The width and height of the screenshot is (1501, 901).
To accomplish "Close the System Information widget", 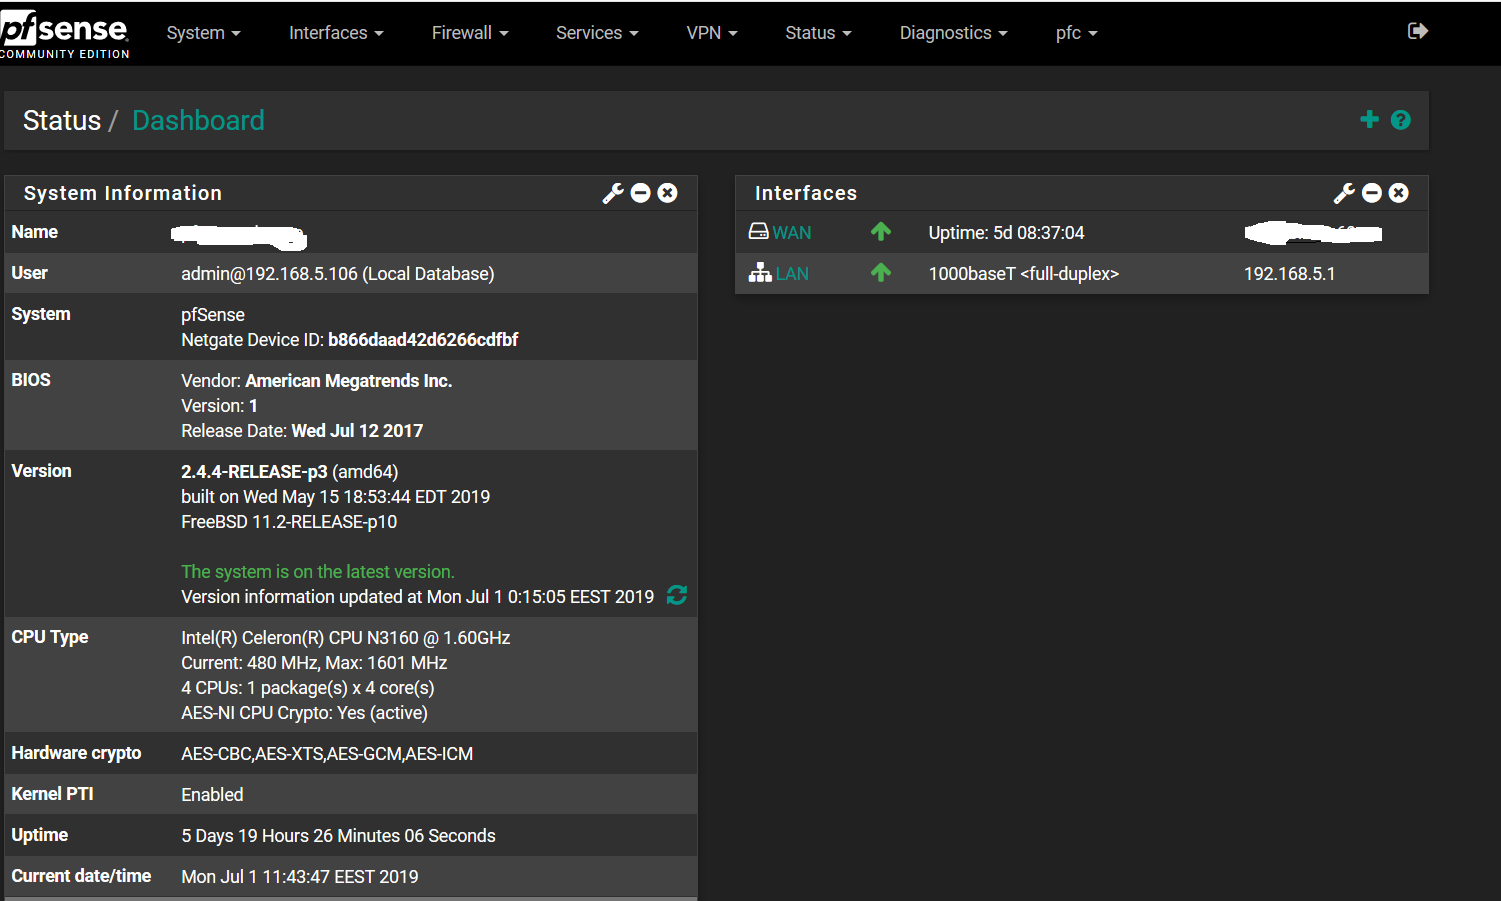I will point(668,193).
